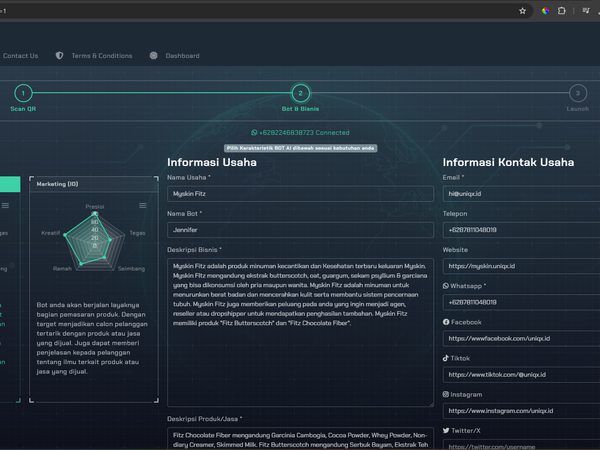Open the Contact Us menu item
This screenshot has height=450, width=600.
click(20, 56)
